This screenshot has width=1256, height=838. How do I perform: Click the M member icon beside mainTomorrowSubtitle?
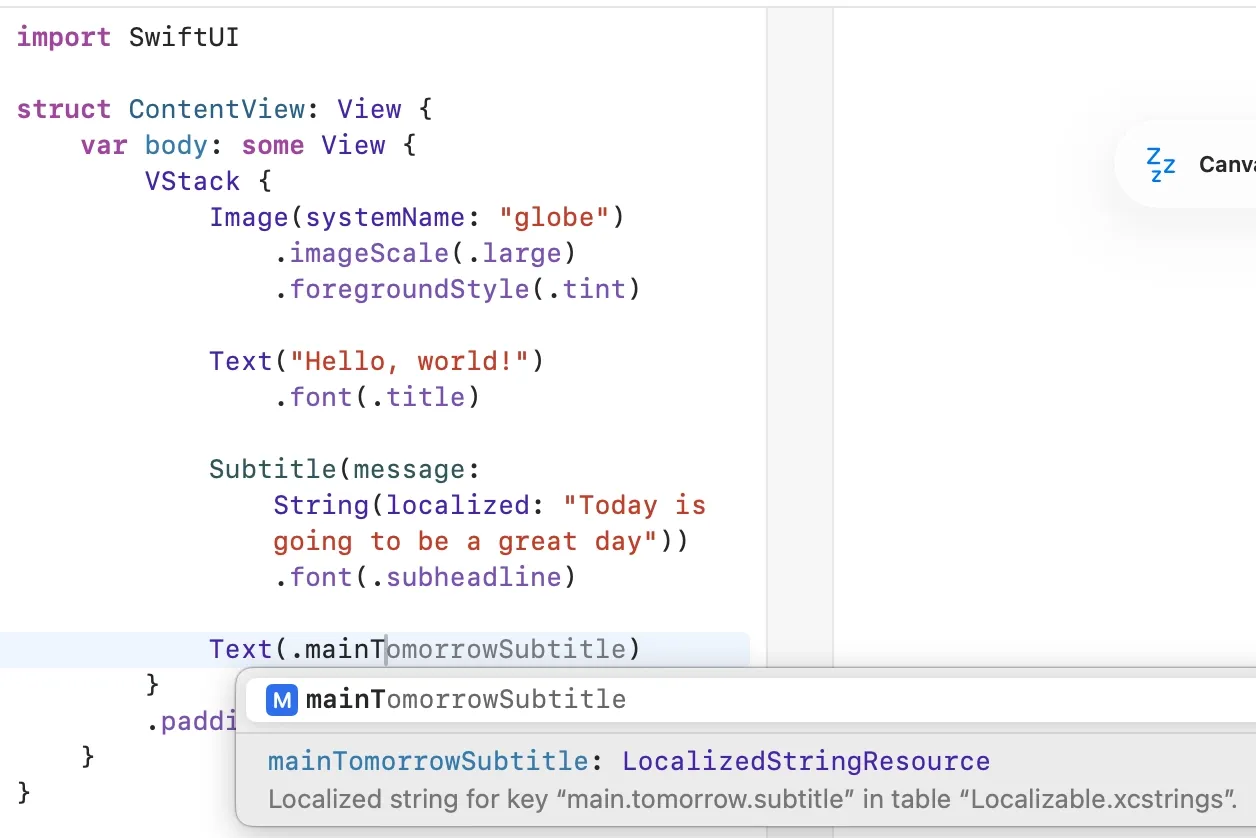pyautogui.click(x=279, y=699)
